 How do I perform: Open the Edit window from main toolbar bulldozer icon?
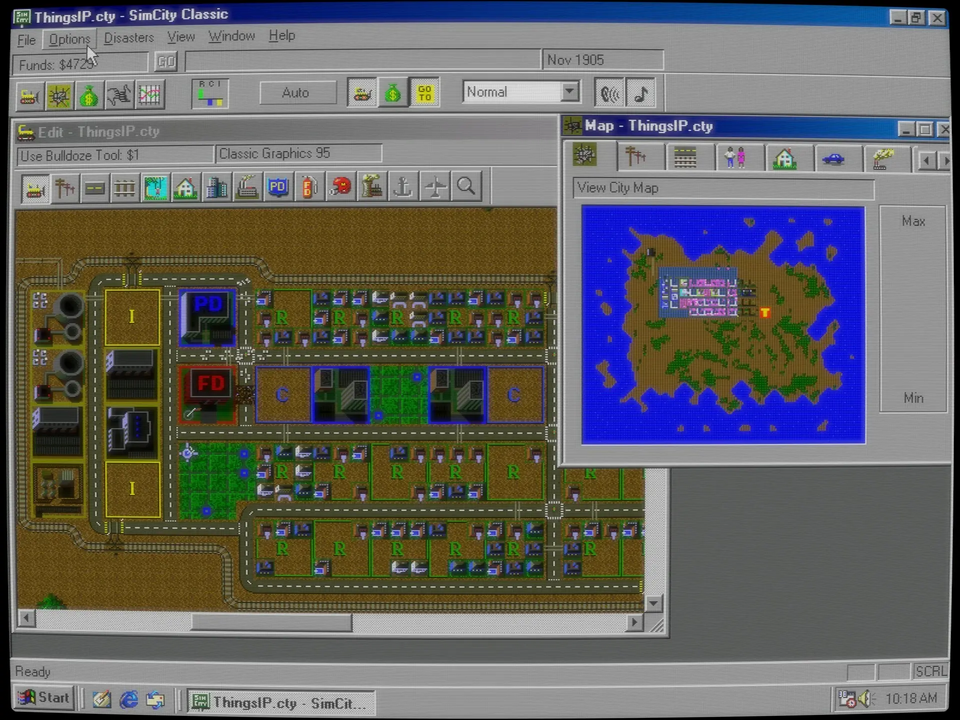(x=29, y=96)
